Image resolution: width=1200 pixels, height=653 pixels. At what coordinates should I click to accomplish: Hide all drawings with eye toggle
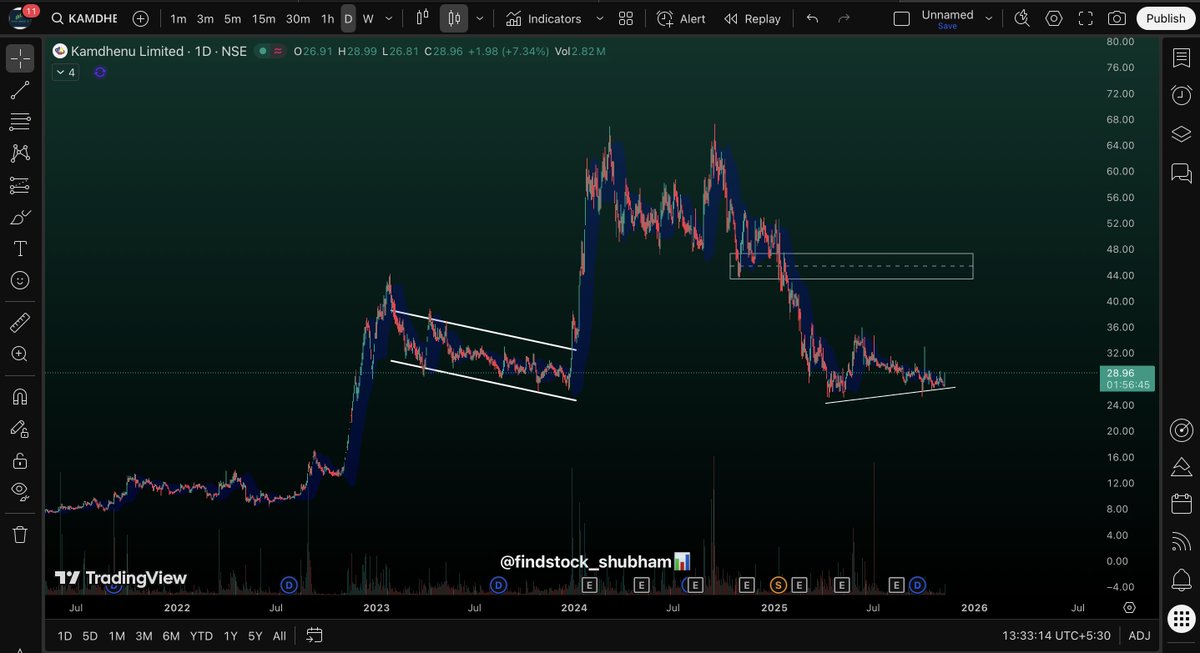tap(21, 491)
